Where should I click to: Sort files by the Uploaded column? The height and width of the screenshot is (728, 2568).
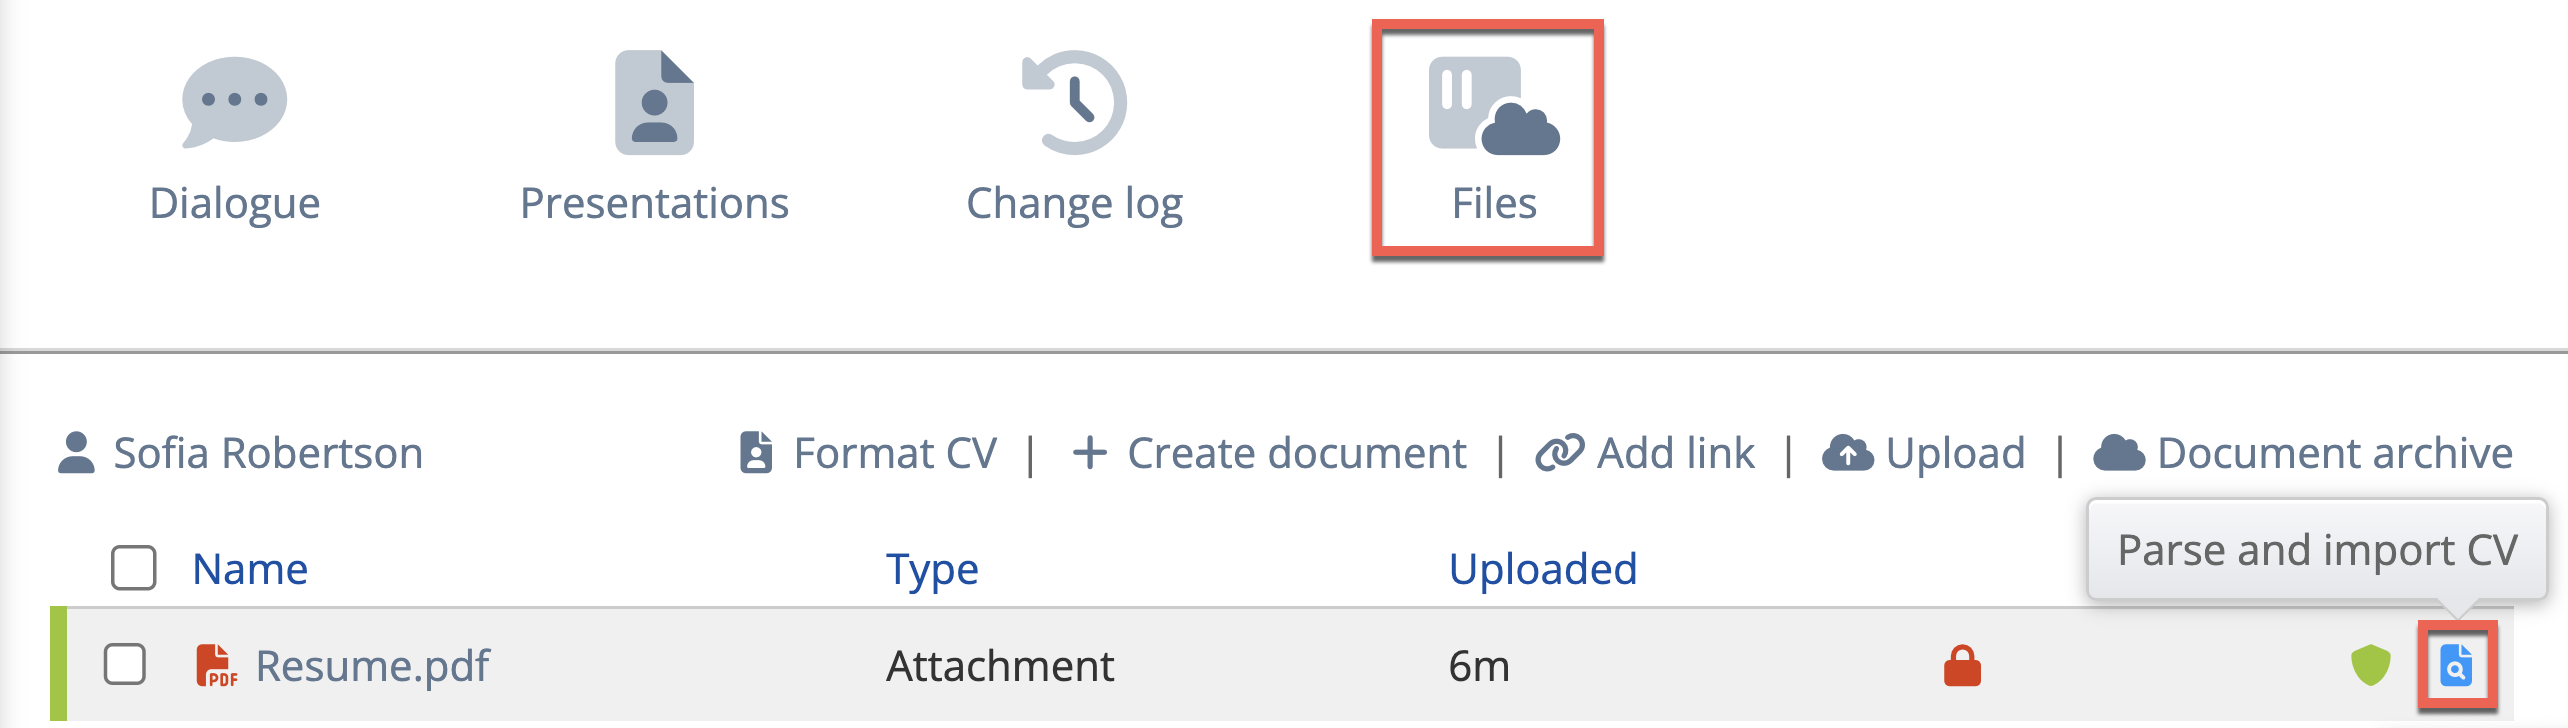[1543, 569]
